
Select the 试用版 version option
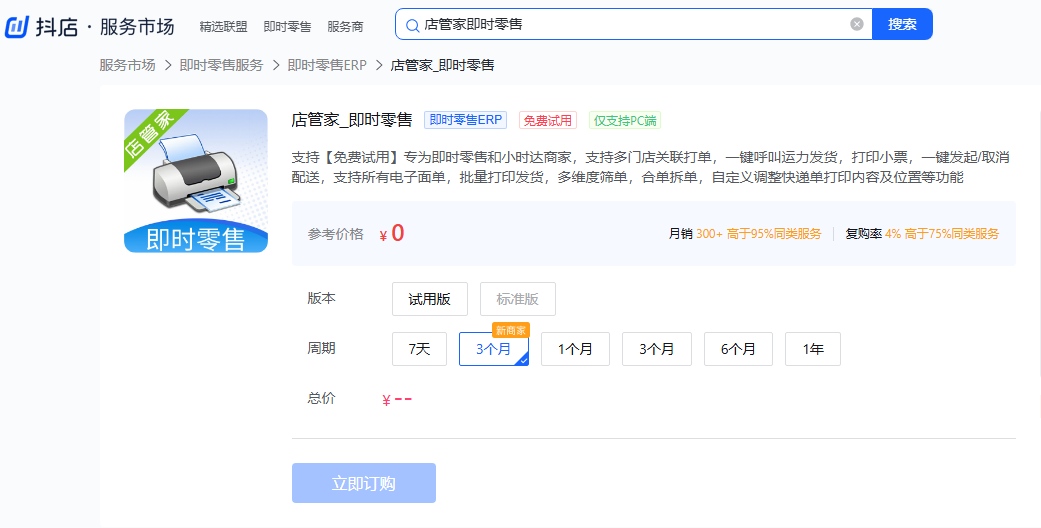click(430, 299)
